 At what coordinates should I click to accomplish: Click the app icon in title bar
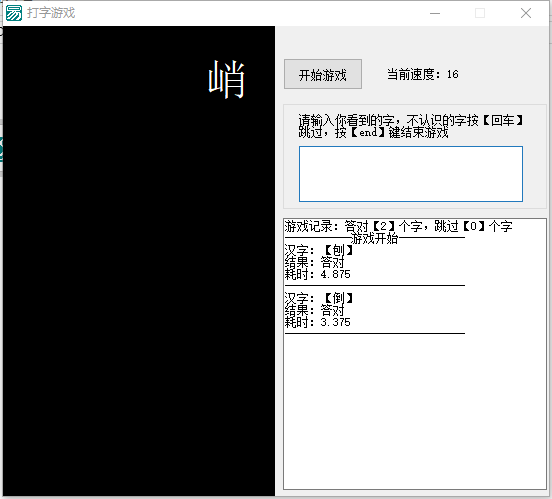14,13
